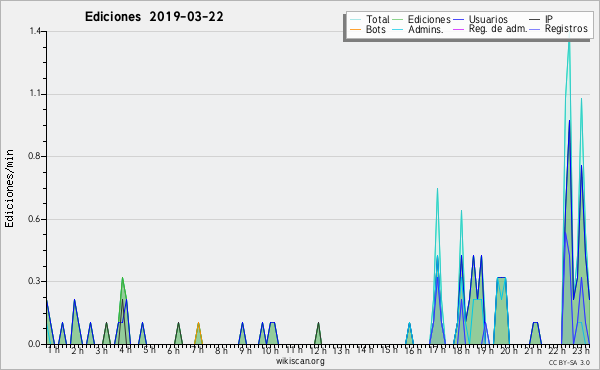Viewport: 600px width, 370px height.
Task: Click the flat-topped green area at 20 h
Action: pos(501,311)
